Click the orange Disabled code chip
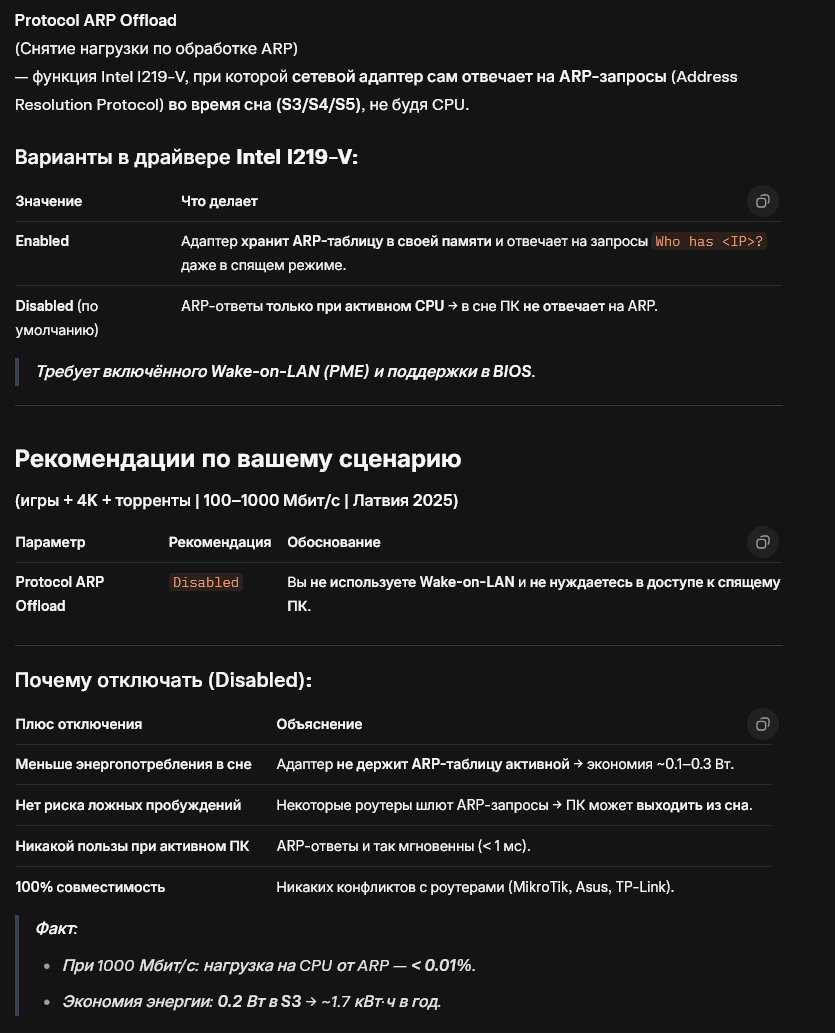Viewport: 835px width, 1033px height. coord(206,582)
